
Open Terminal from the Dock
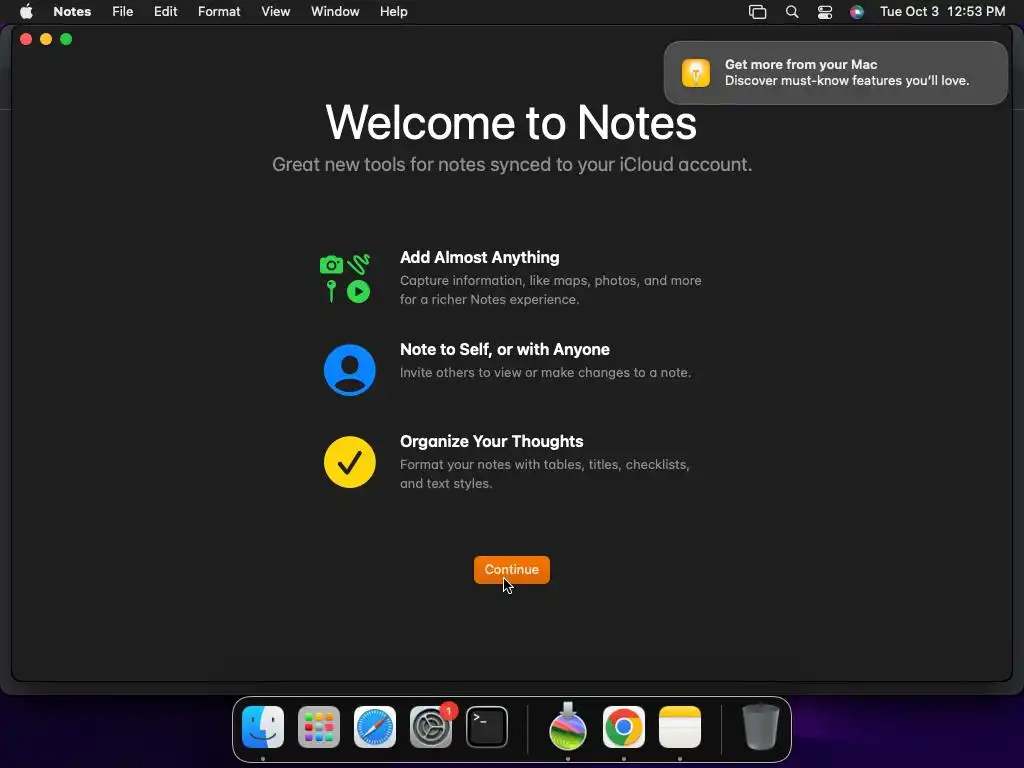(x=487, y=727)
